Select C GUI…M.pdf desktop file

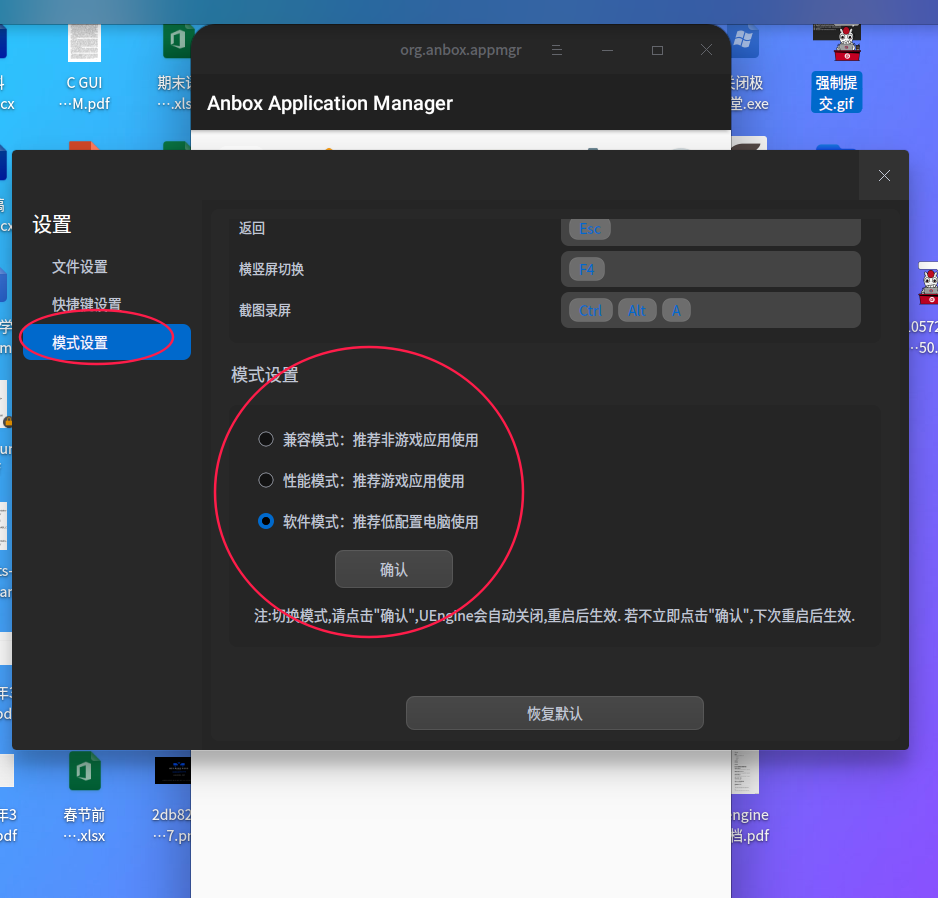tap(84, 68)
